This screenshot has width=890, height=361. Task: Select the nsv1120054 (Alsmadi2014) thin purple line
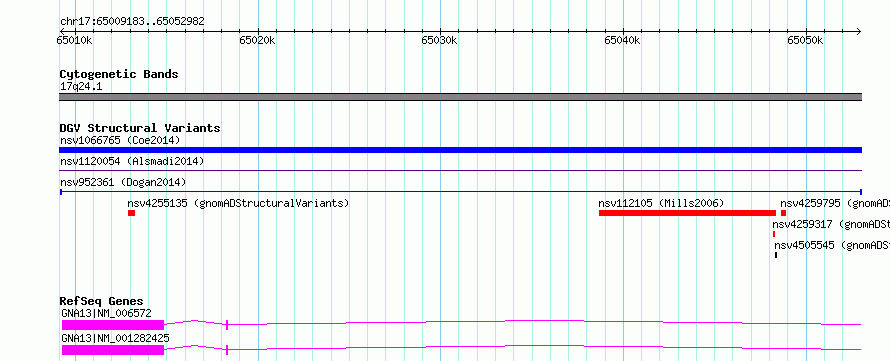pyautogui.click(x=460, y=170)
